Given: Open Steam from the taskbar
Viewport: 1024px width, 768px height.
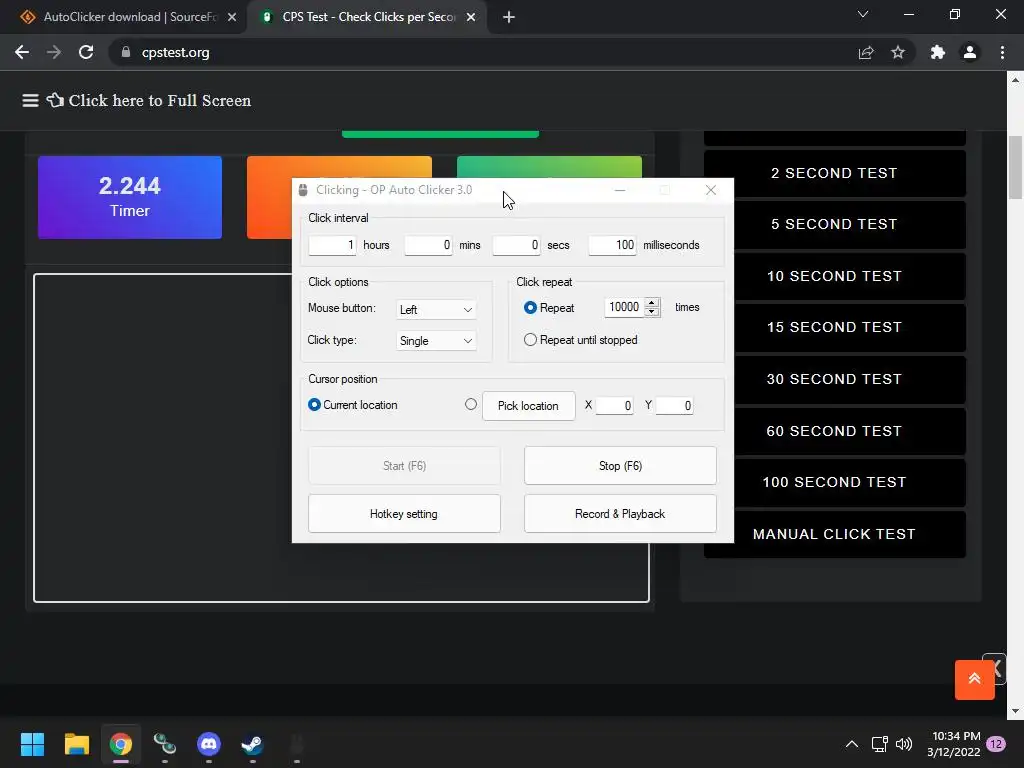Looking at the screenshot, I should point(253,744).
